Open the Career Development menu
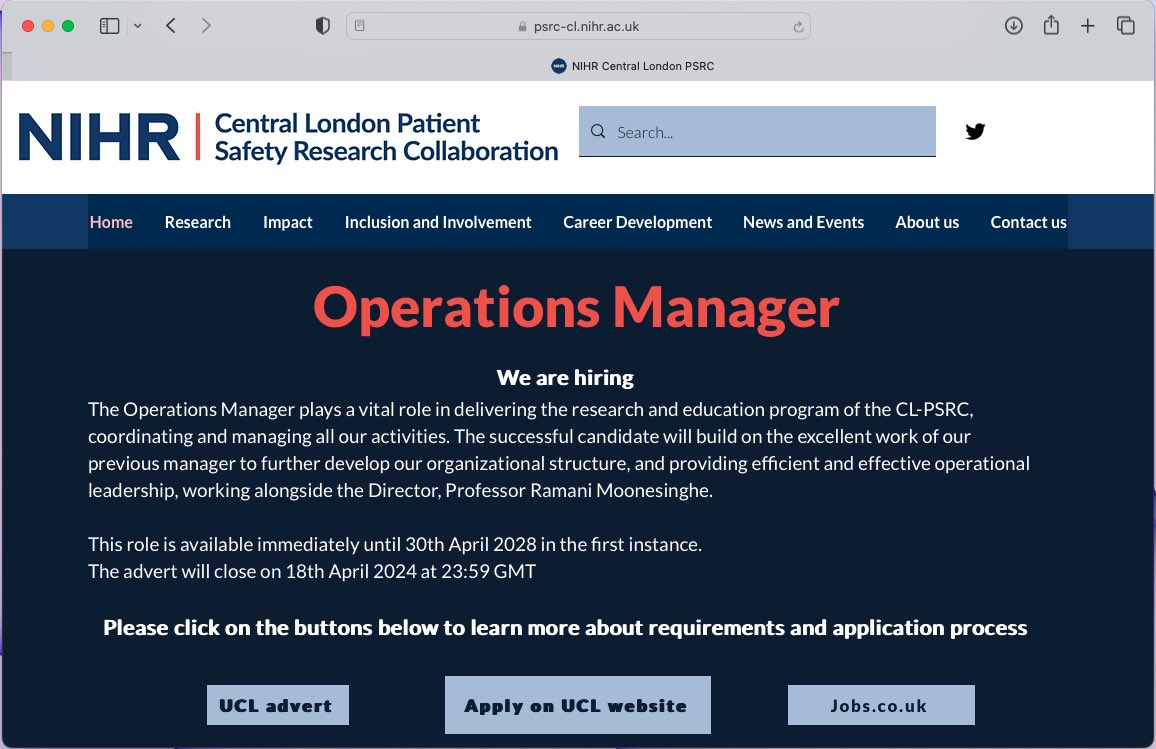 pos(638,222)
